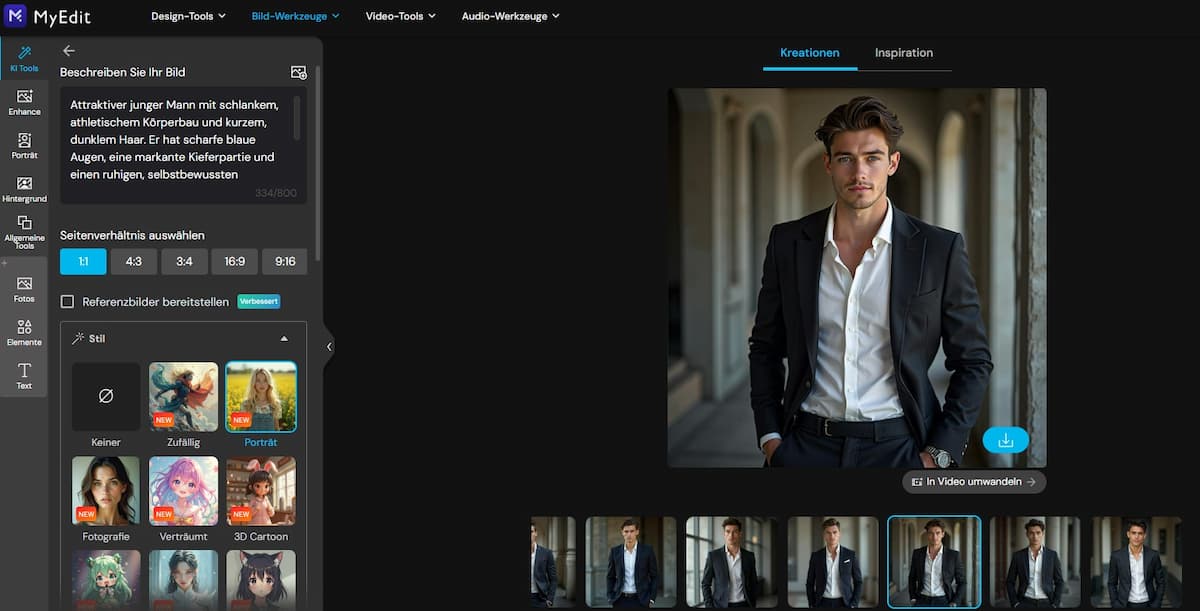Download the image using the blue download icon
The width and height of the screenshot is (1200, 611).
click(1006, 440)
